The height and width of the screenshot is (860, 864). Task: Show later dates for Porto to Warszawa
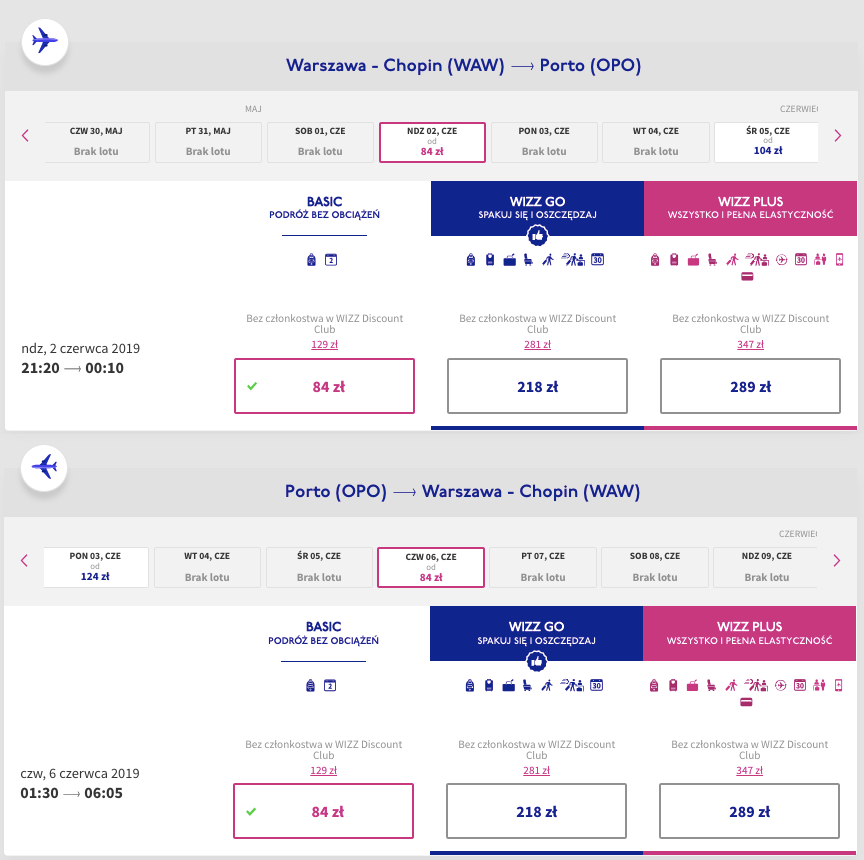[837, 561]
